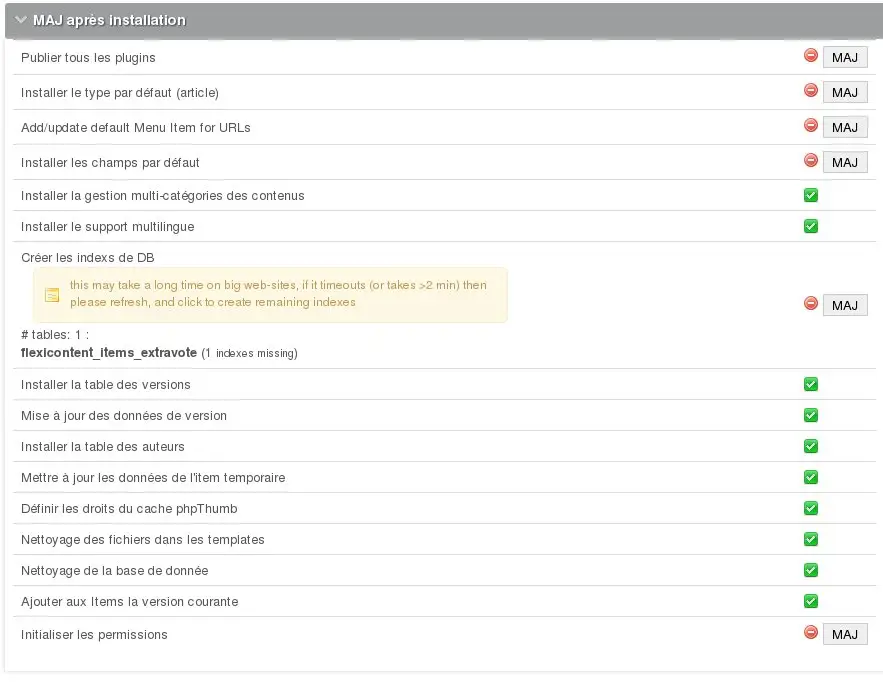Select the text Add/update default Menu Item for URLs
The image size is (883, 689).
click(136, 127)
